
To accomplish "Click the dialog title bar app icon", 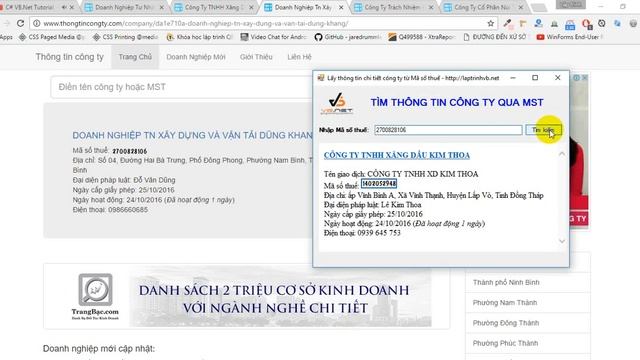I will pyautogui.click(x=321, y=78).
